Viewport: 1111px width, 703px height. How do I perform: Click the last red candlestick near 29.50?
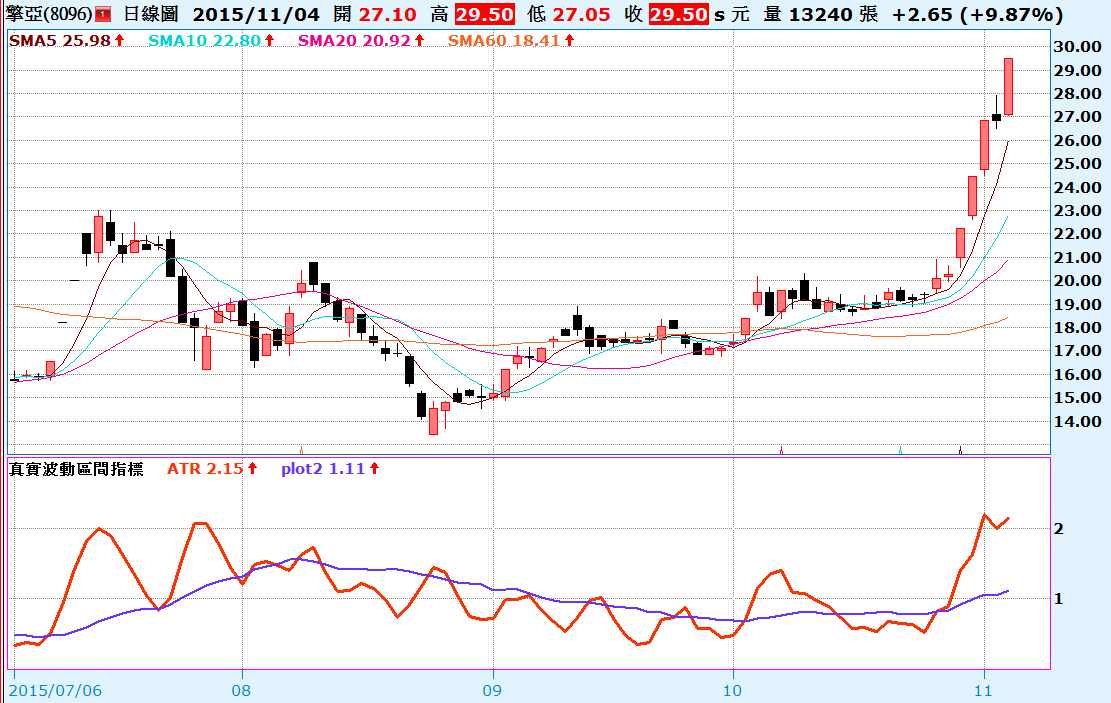click(1009, 87)
